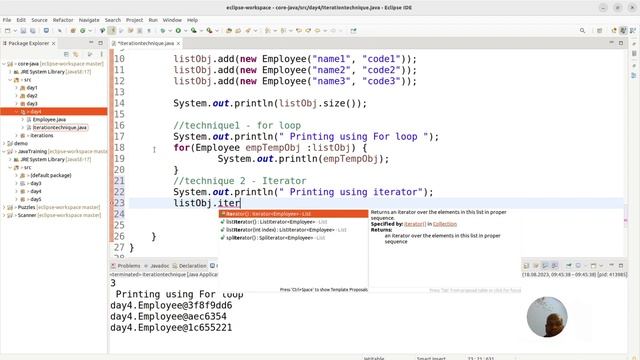This screenshot has height=360, width=640.
Task: Select the Scanner project
Action: click(x=27, y=216)
